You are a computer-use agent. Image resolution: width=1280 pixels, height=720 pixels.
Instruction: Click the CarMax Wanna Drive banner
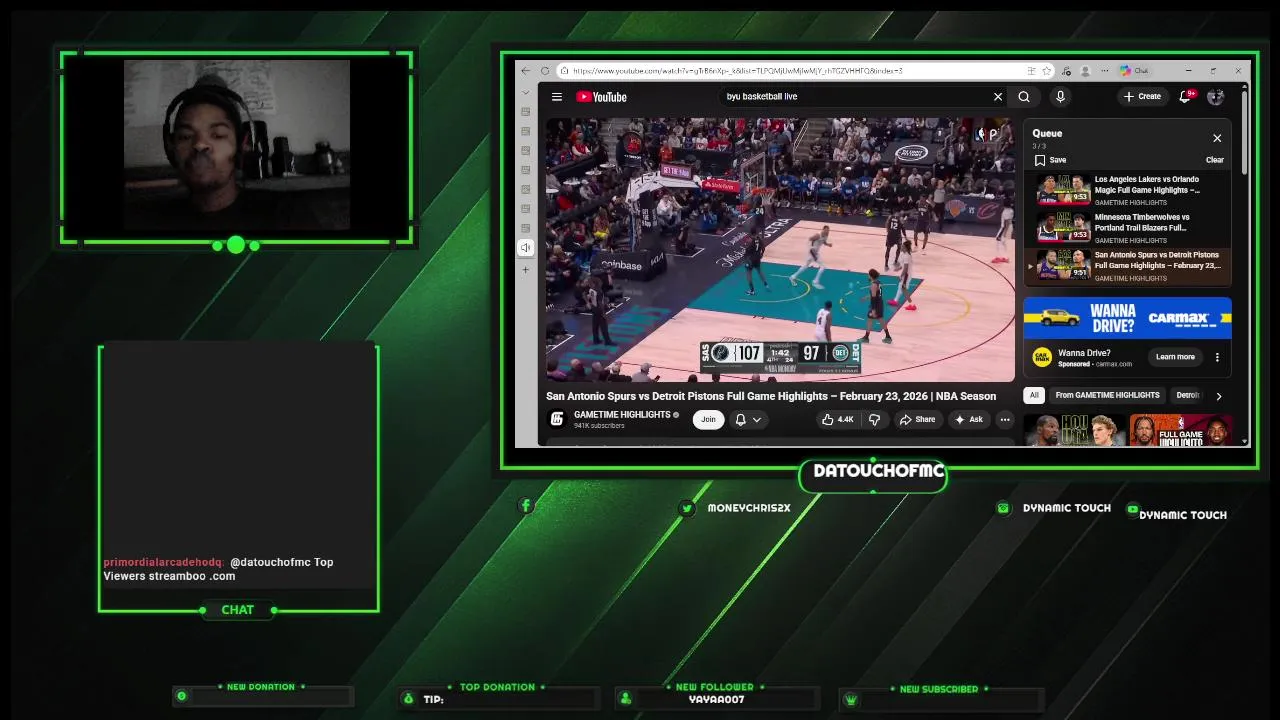point(1127,318)
